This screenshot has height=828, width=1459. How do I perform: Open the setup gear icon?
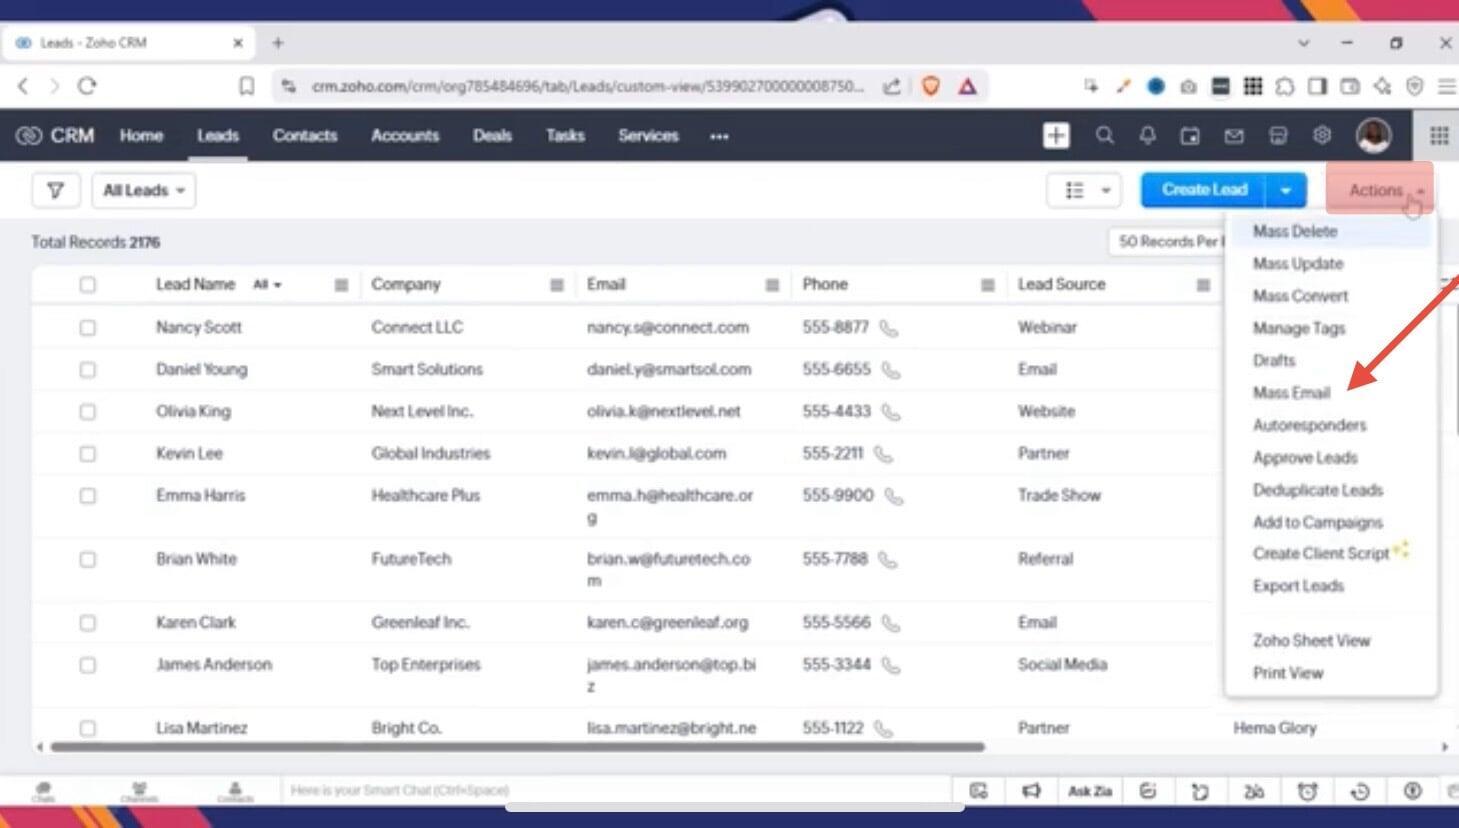pyautogui.click(x=1322, y=136)
